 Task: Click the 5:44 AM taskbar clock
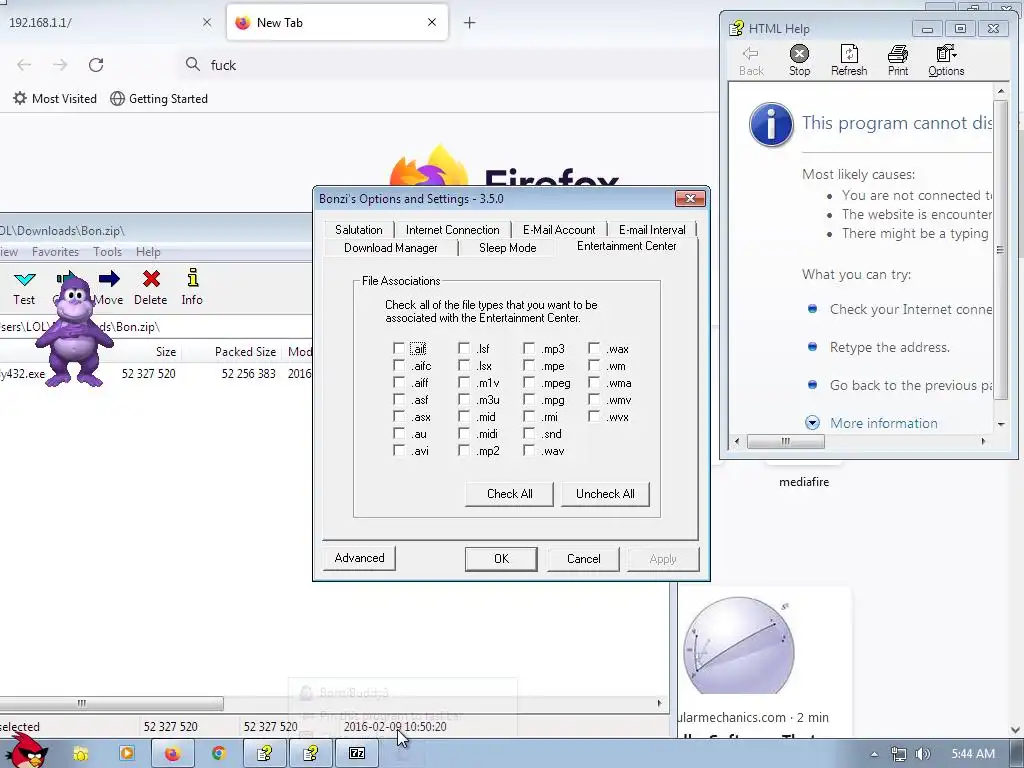point(973,754)
